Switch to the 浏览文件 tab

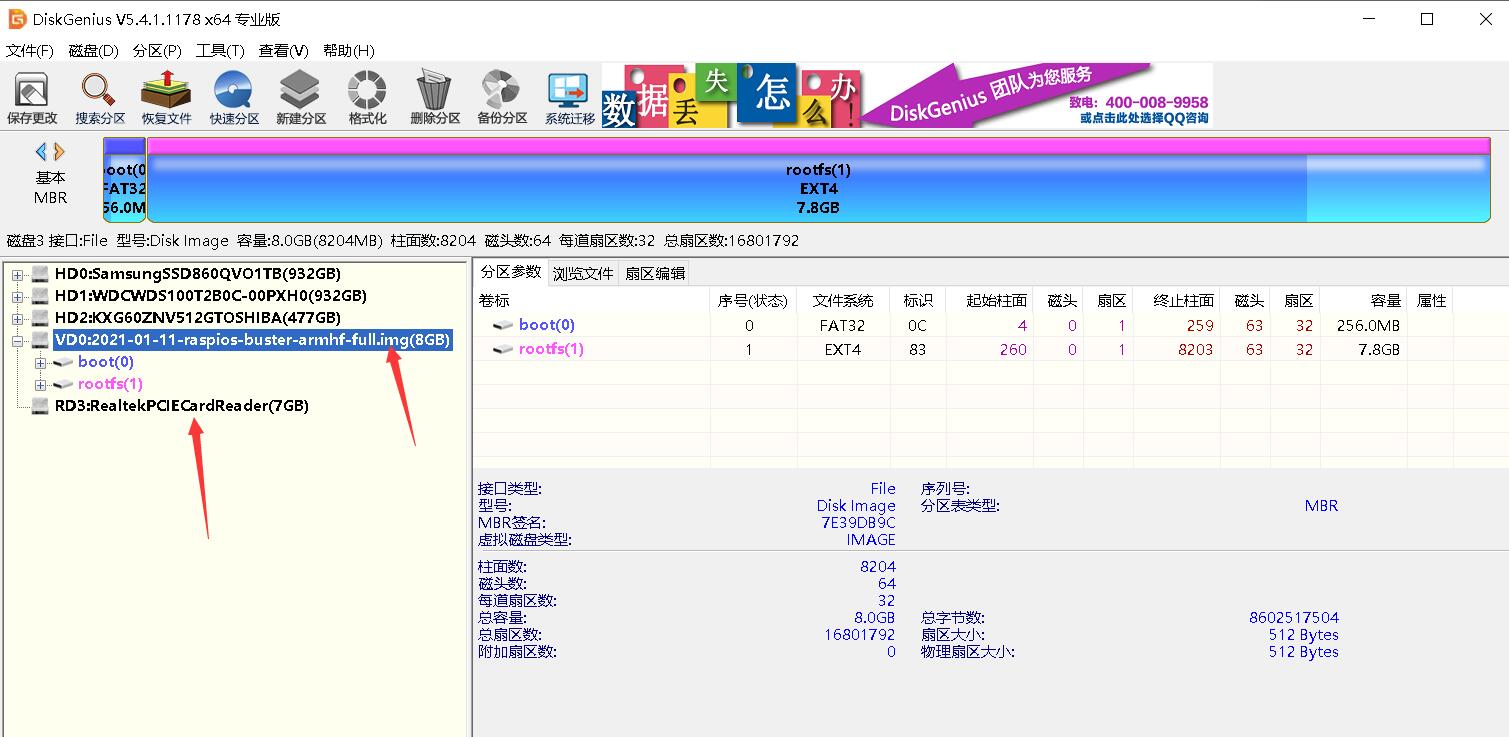click(x=583, y=273)
